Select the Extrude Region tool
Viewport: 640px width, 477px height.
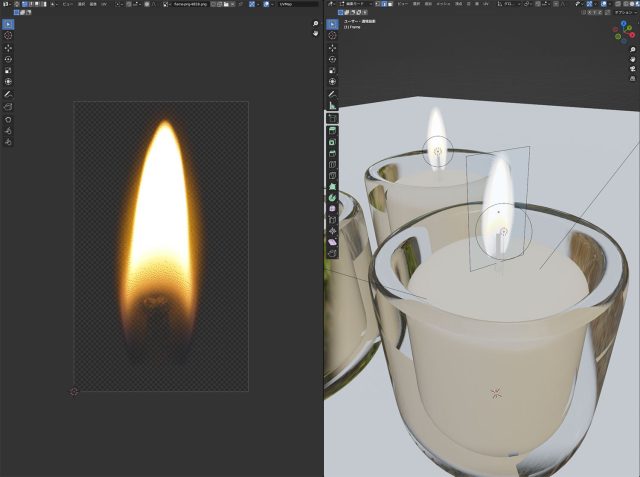(332, 131)
